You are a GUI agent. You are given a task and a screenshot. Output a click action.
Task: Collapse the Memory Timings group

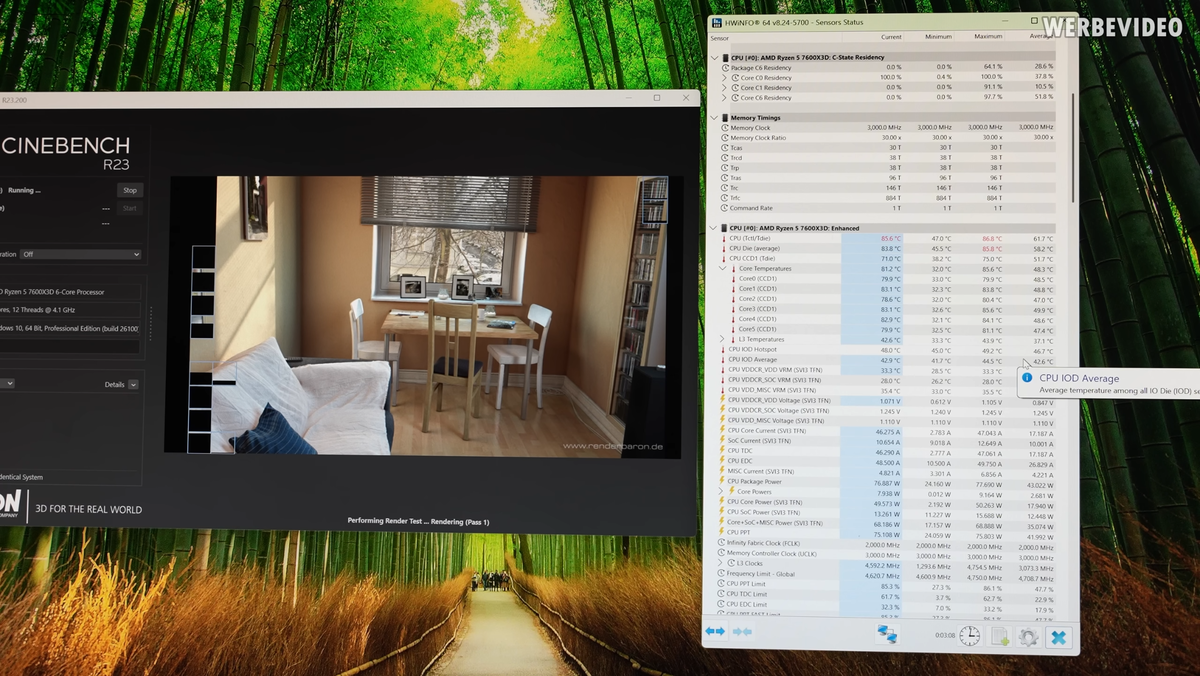[x=714, y=118]
